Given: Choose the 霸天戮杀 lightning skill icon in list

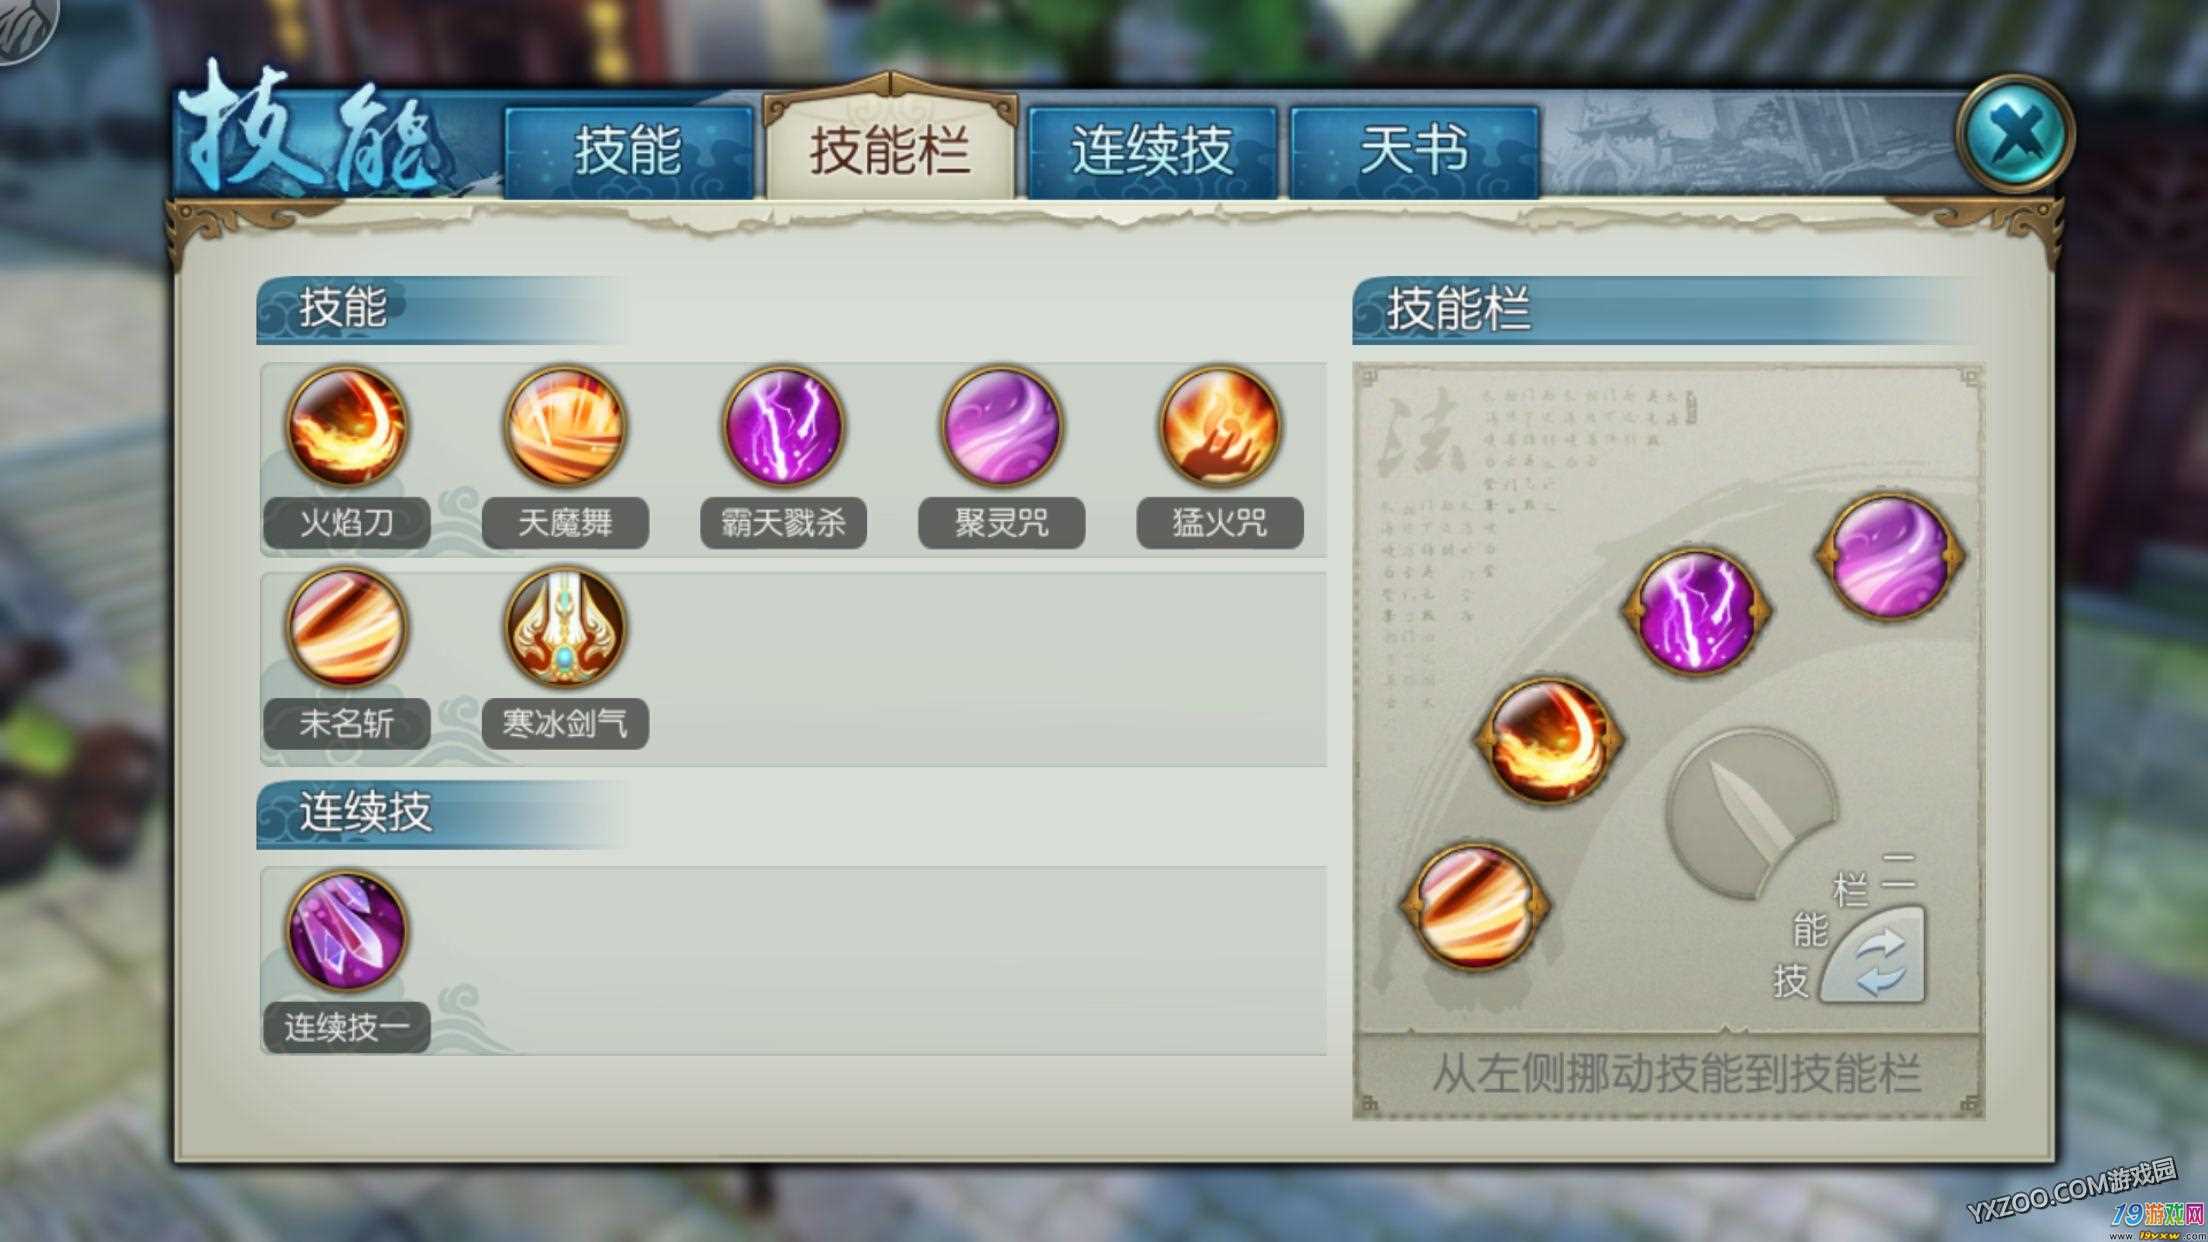Looking at the screenshot, I should tap(783, 427).
